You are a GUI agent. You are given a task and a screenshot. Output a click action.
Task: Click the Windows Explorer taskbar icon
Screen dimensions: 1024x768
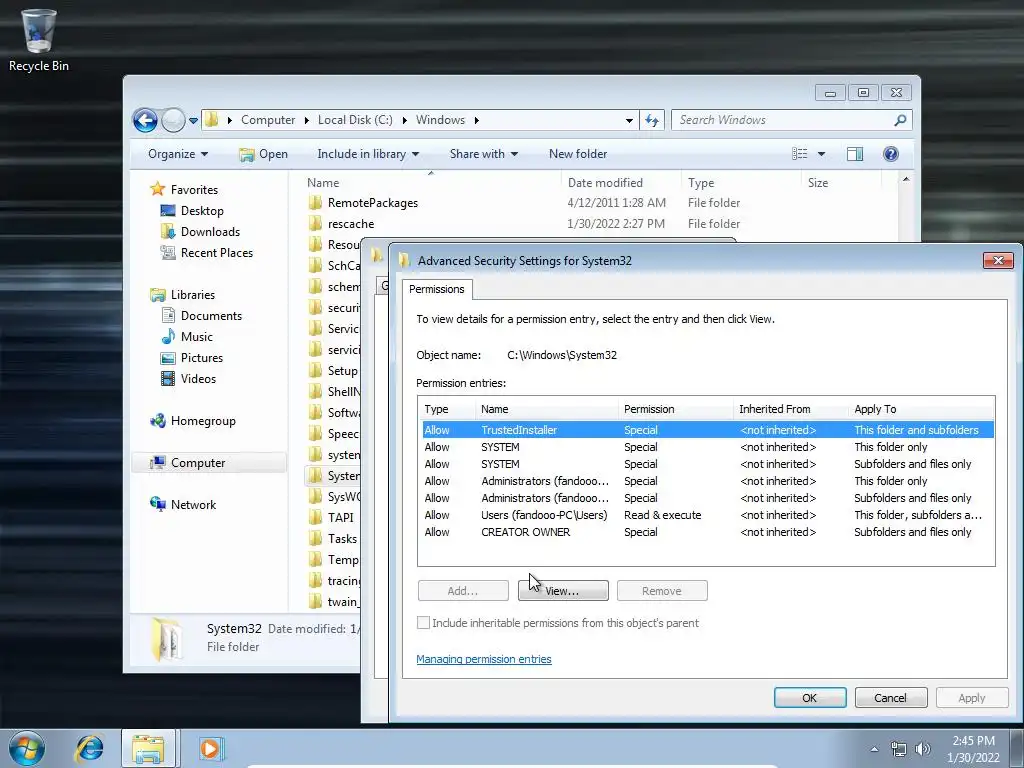[x=148, y=748]
